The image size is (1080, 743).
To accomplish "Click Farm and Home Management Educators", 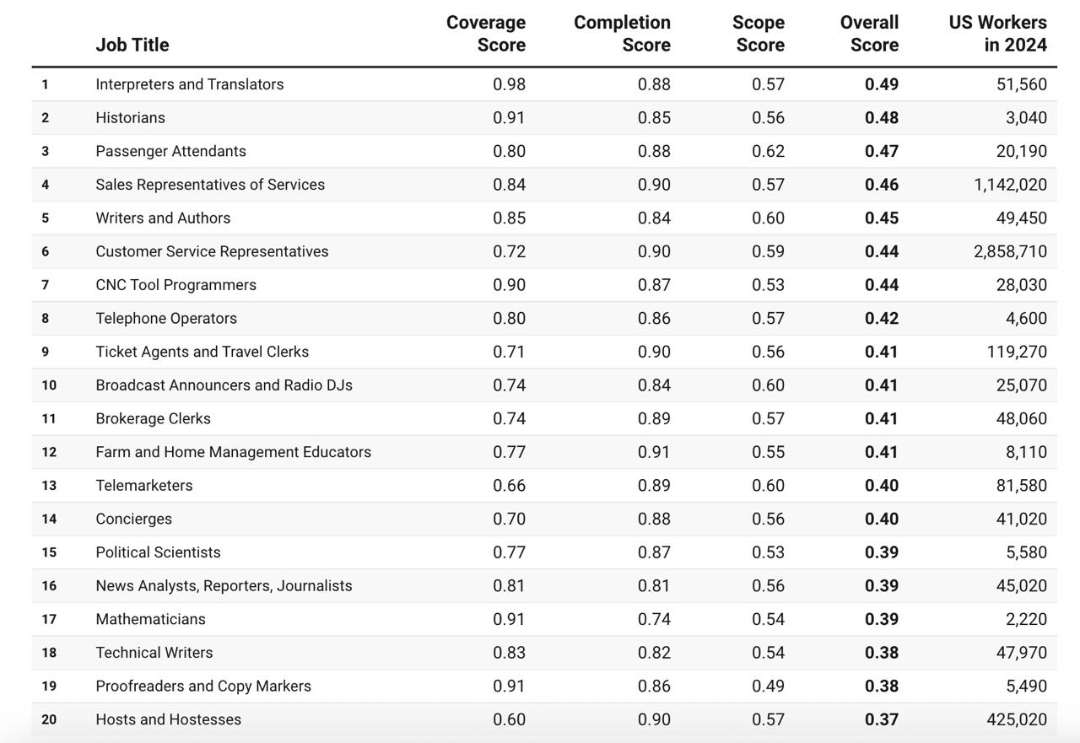I will click(x=233, y=452).
